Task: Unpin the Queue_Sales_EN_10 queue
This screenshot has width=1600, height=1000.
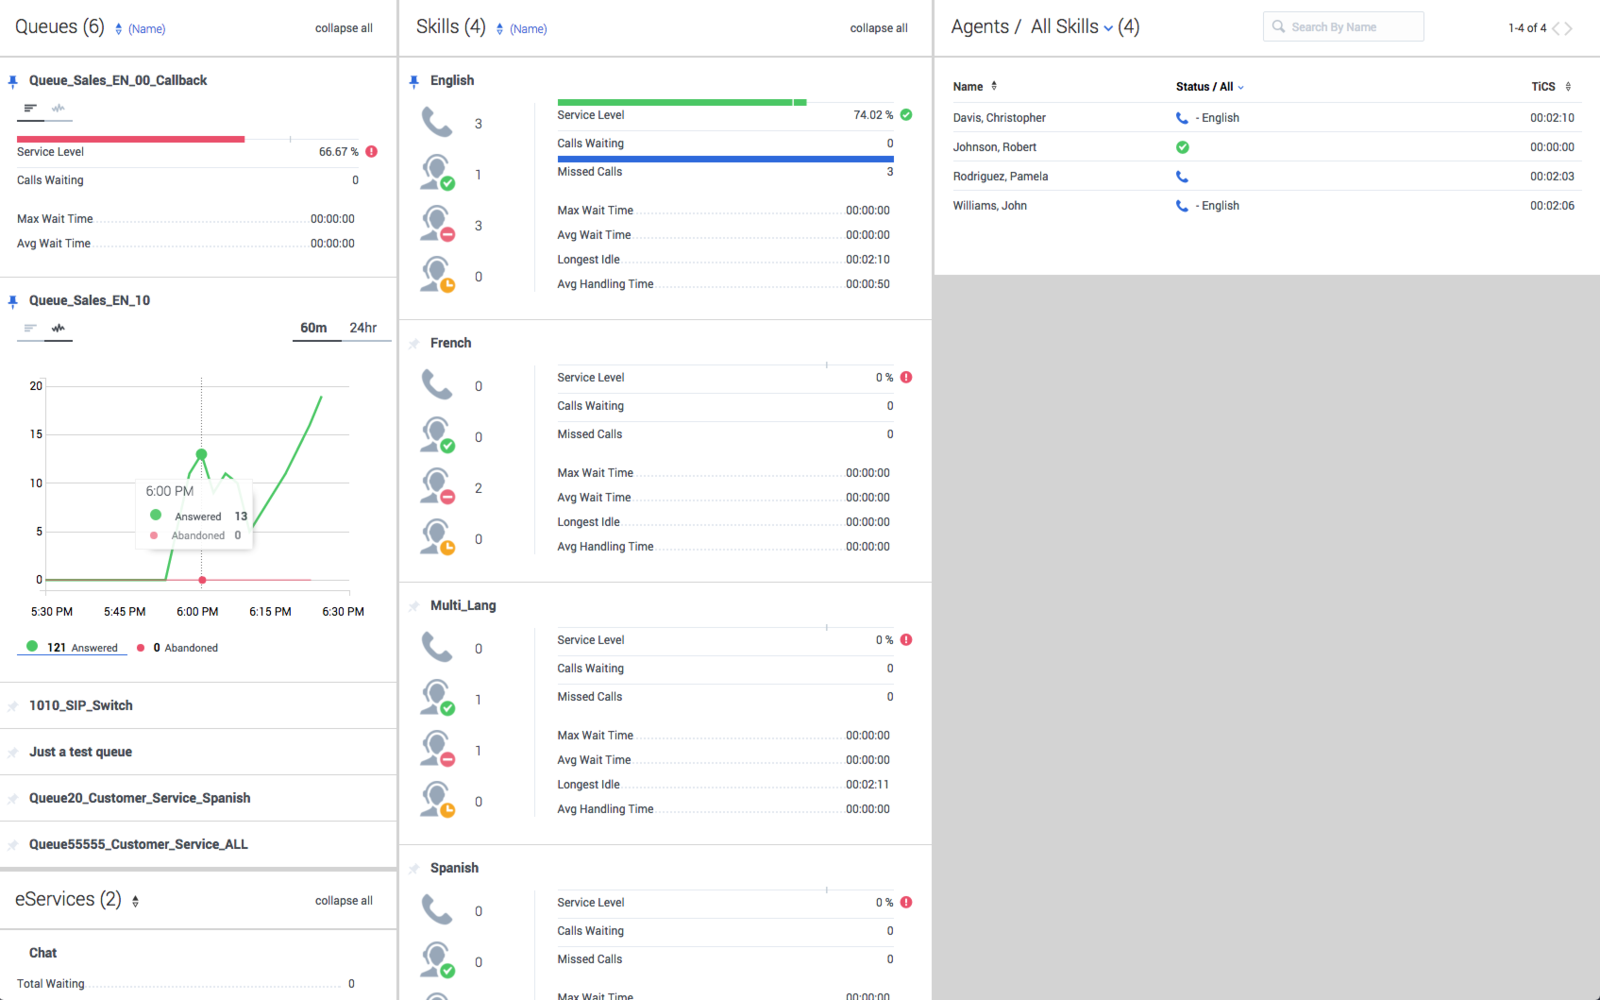Action: coord(13,301)
